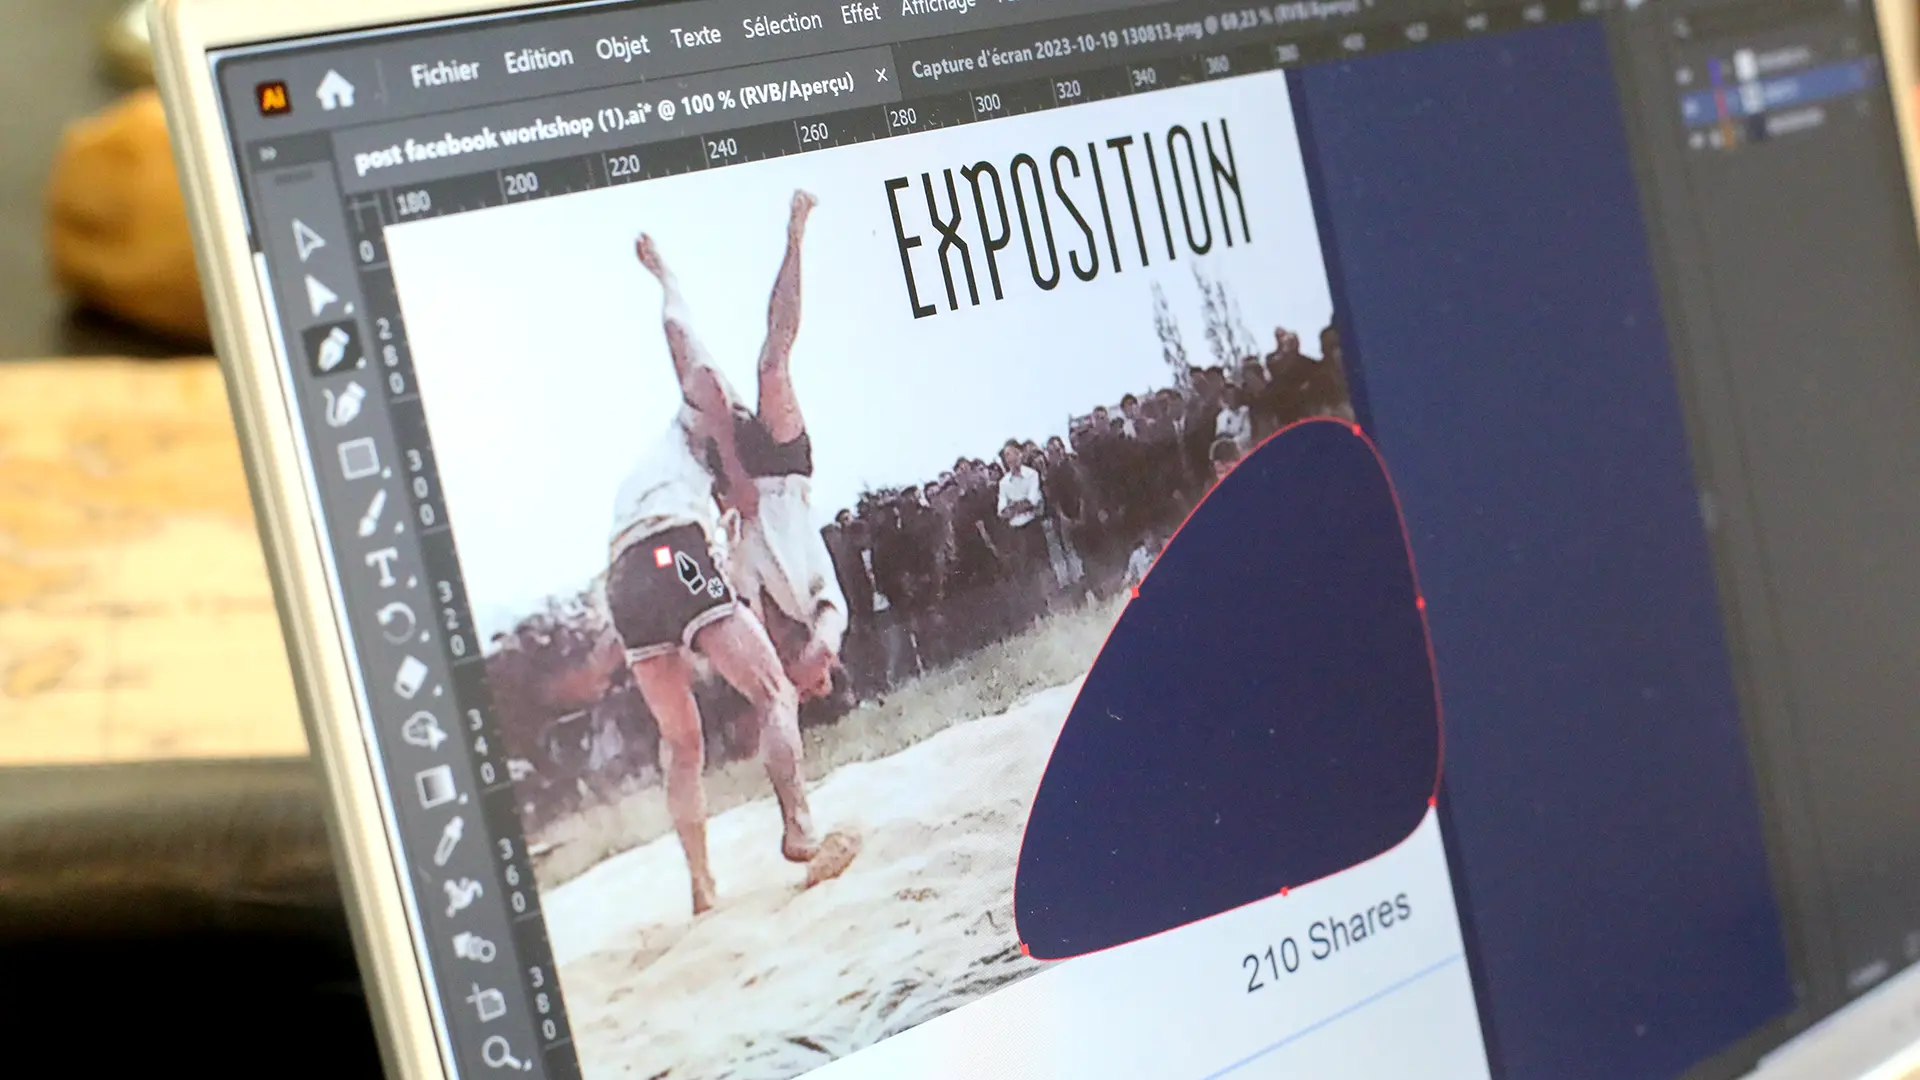Screen dimensions: 1920x1080
Task: Open the Sélection menu
Action: pyautogui.click(x=782, y=24)
